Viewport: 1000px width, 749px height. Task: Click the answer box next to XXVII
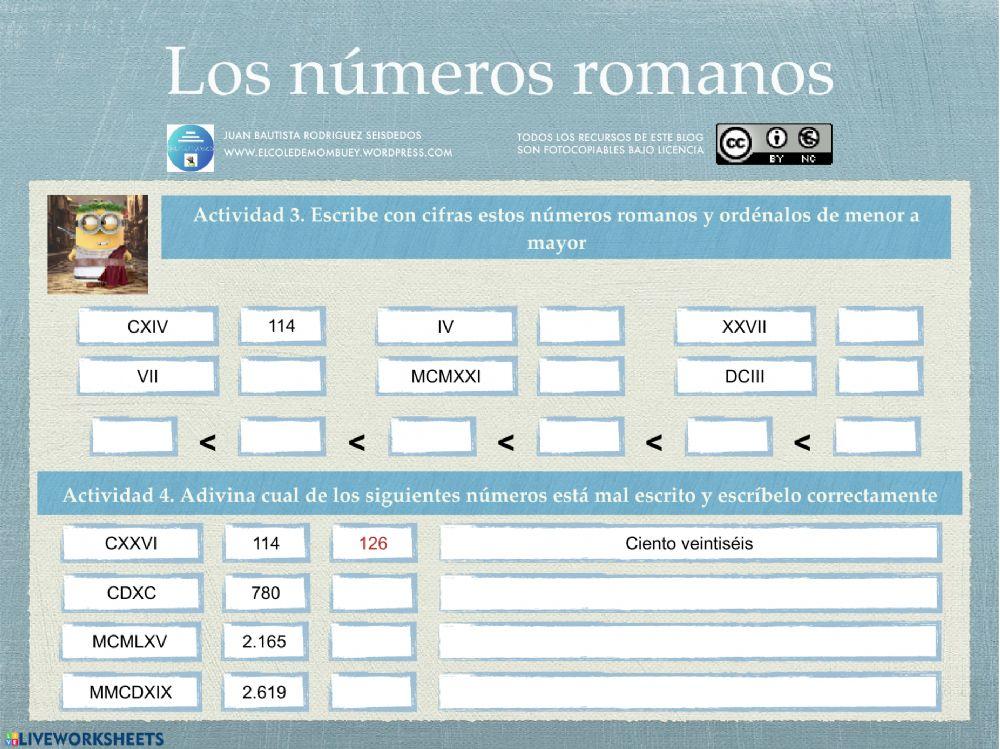click(878, 325)
